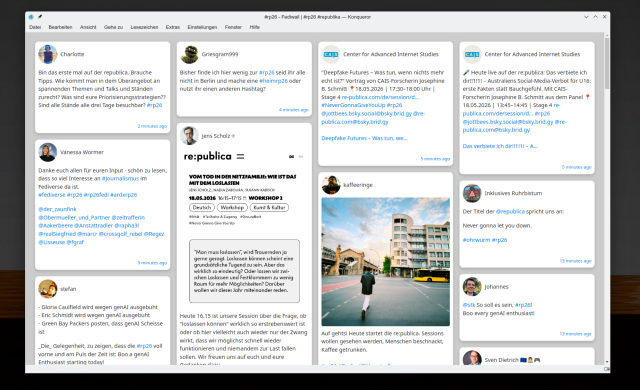Click the Workshop tag in session image
The image size is (640, 390).
click(x=232, y=207)
